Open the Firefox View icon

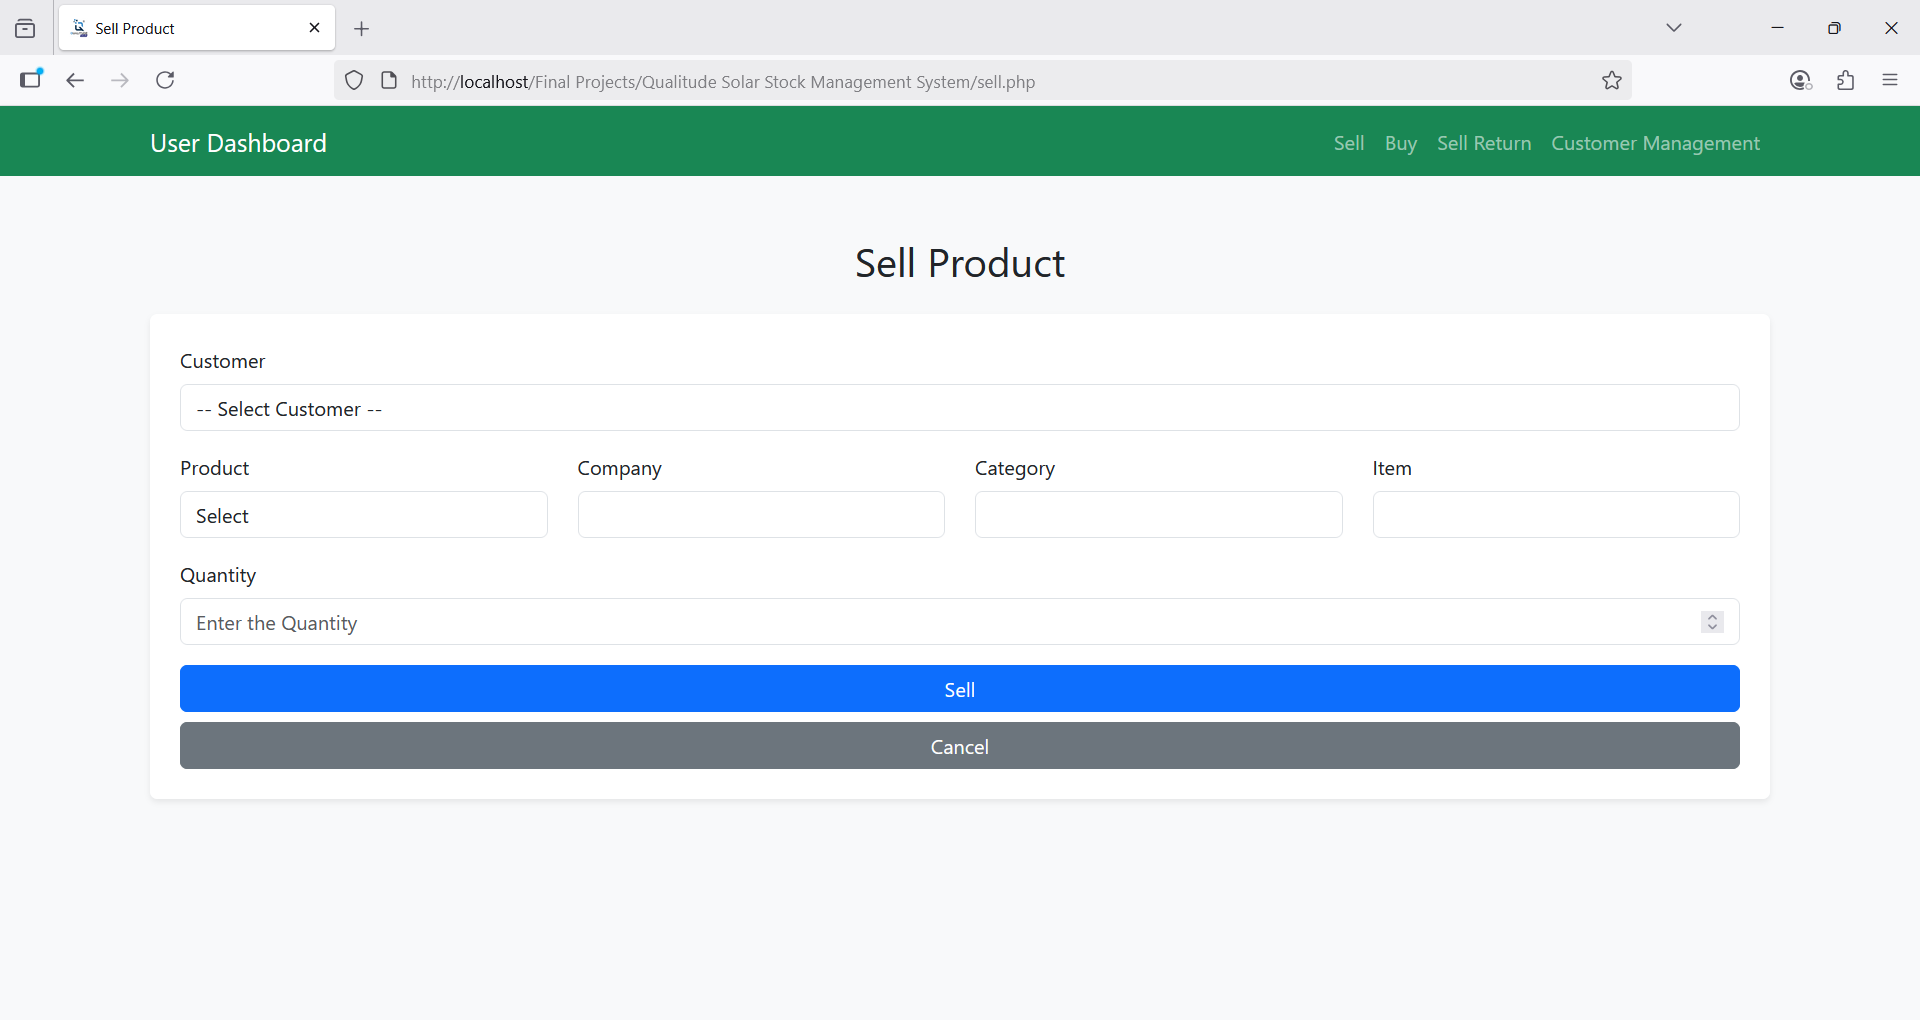(x=26, y=29)
